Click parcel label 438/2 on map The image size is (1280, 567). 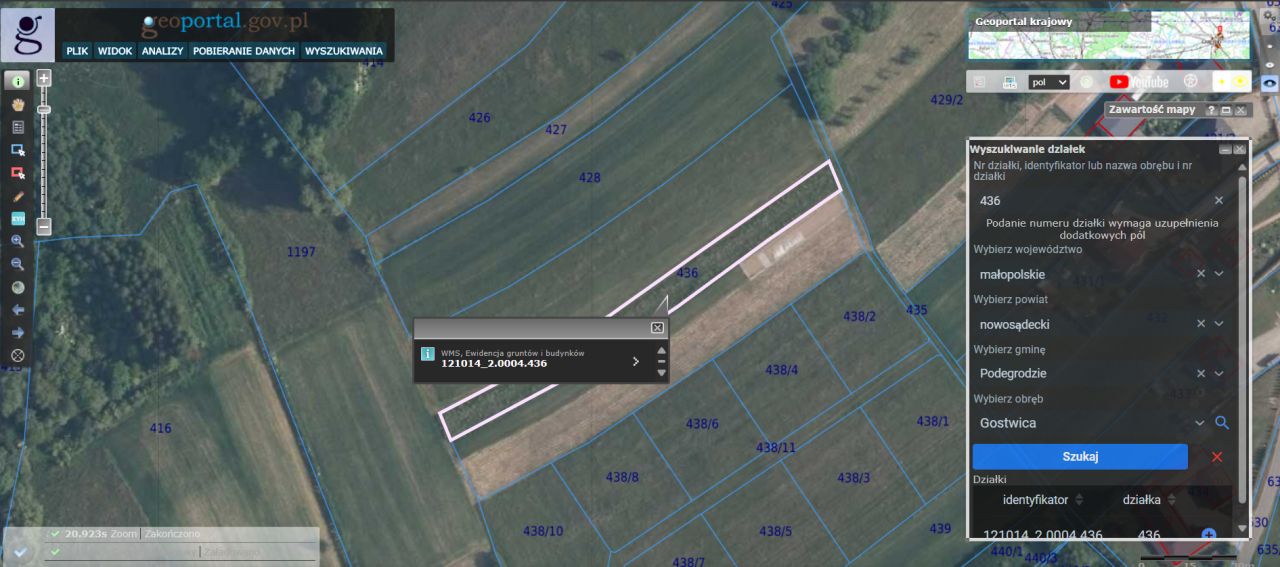pos(859,316)
